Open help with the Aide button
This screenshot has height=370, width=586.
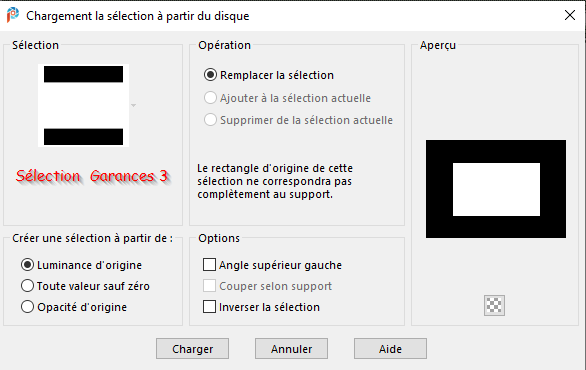(x=390, y=349)
